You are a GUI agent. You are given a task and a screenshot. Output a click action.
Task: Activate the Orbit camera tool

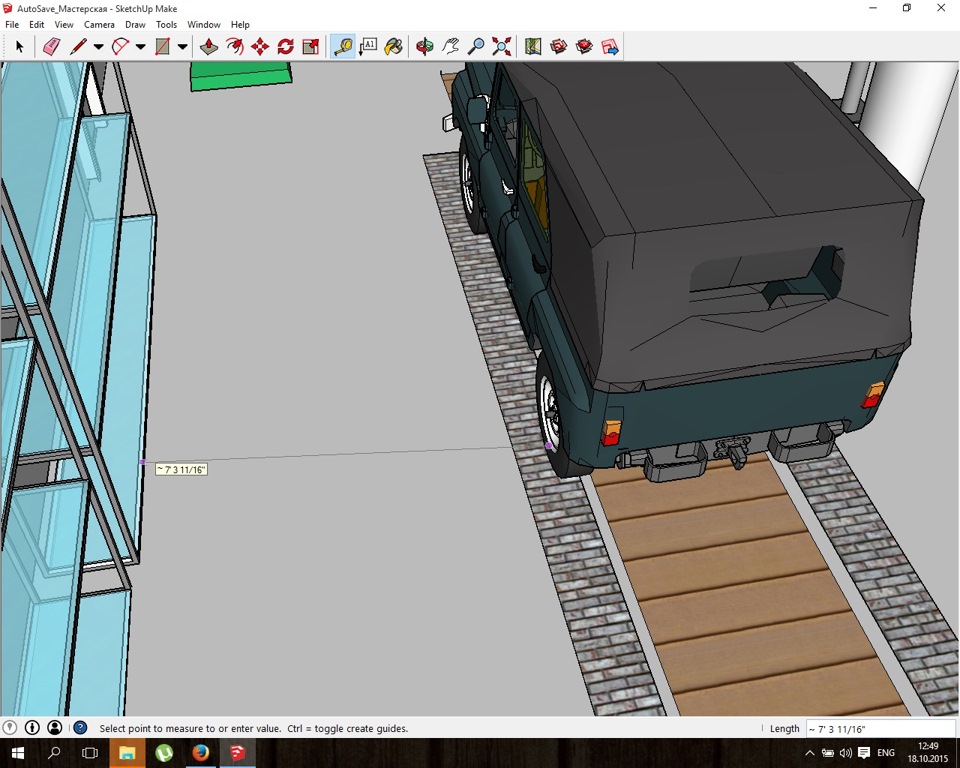click(424, 47)
